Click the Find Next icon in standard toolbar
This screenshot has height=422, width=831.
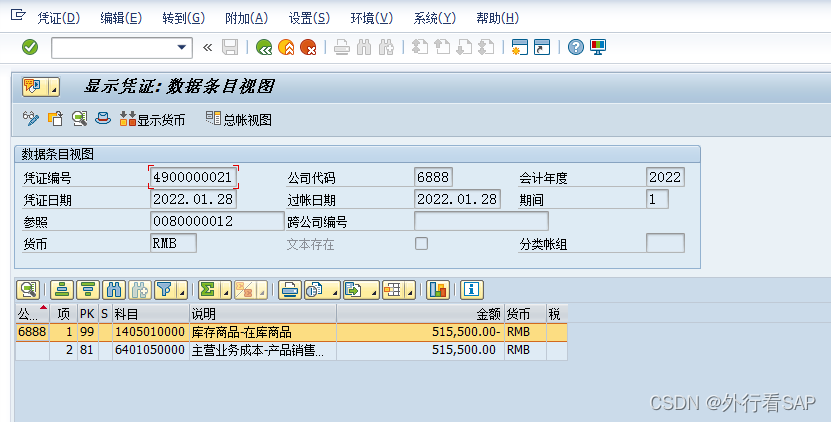tap(386, 47)
